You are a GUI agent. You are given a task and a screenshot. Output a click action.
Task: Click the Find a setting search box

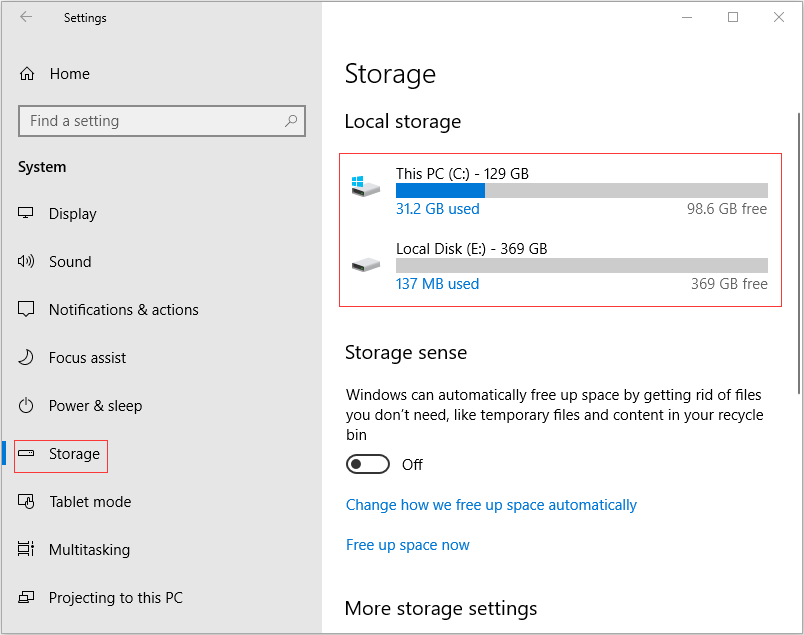click(x=150, y=121)
